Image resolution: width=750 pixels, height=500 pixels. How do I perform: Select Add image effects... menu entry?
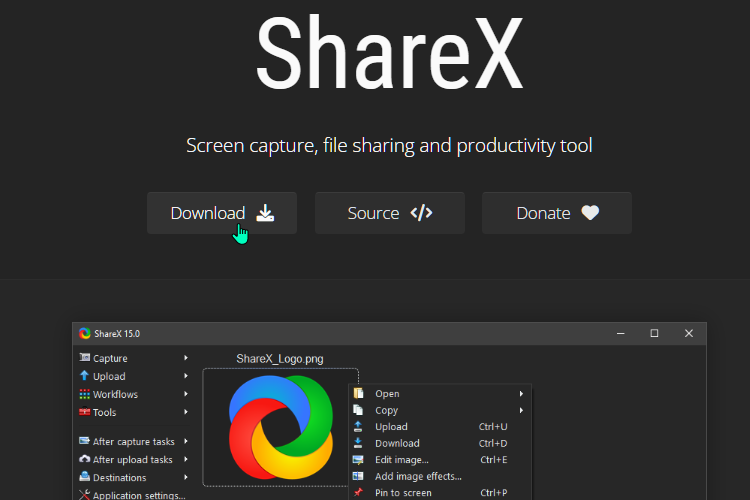tap(440, 477)
